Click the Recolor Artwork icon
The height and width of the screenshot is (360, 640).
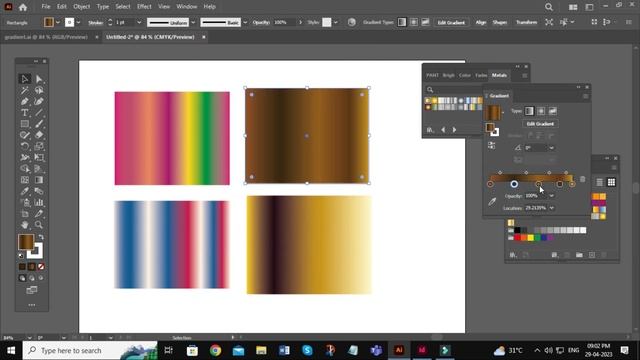coord(351,22)
